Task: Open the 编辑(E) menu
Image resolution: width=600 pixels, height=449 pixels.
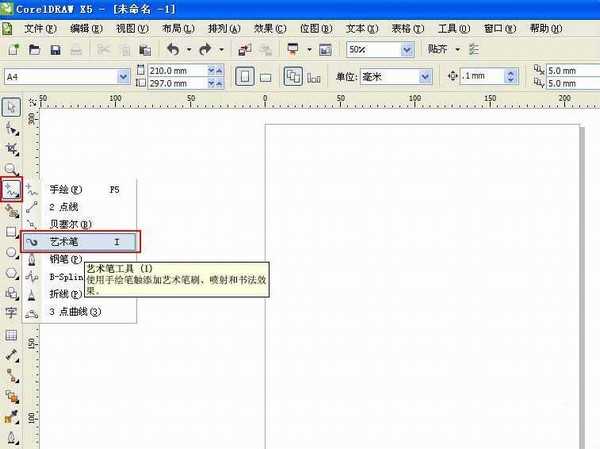Action: [x=86, y=29]
